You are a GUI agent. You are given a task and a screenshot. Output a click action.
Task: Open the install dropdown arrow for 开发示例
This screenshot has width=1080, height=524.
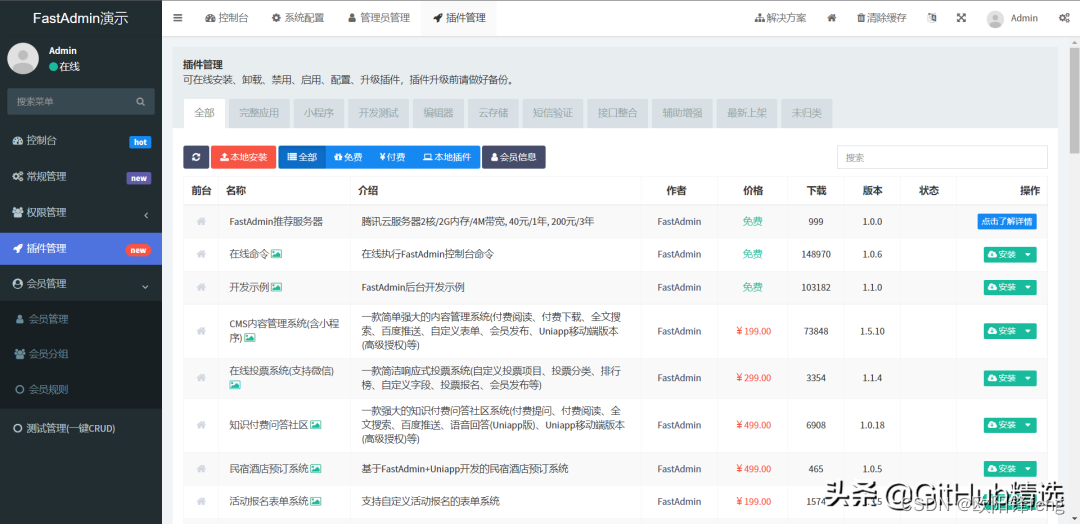[1028, 287]
